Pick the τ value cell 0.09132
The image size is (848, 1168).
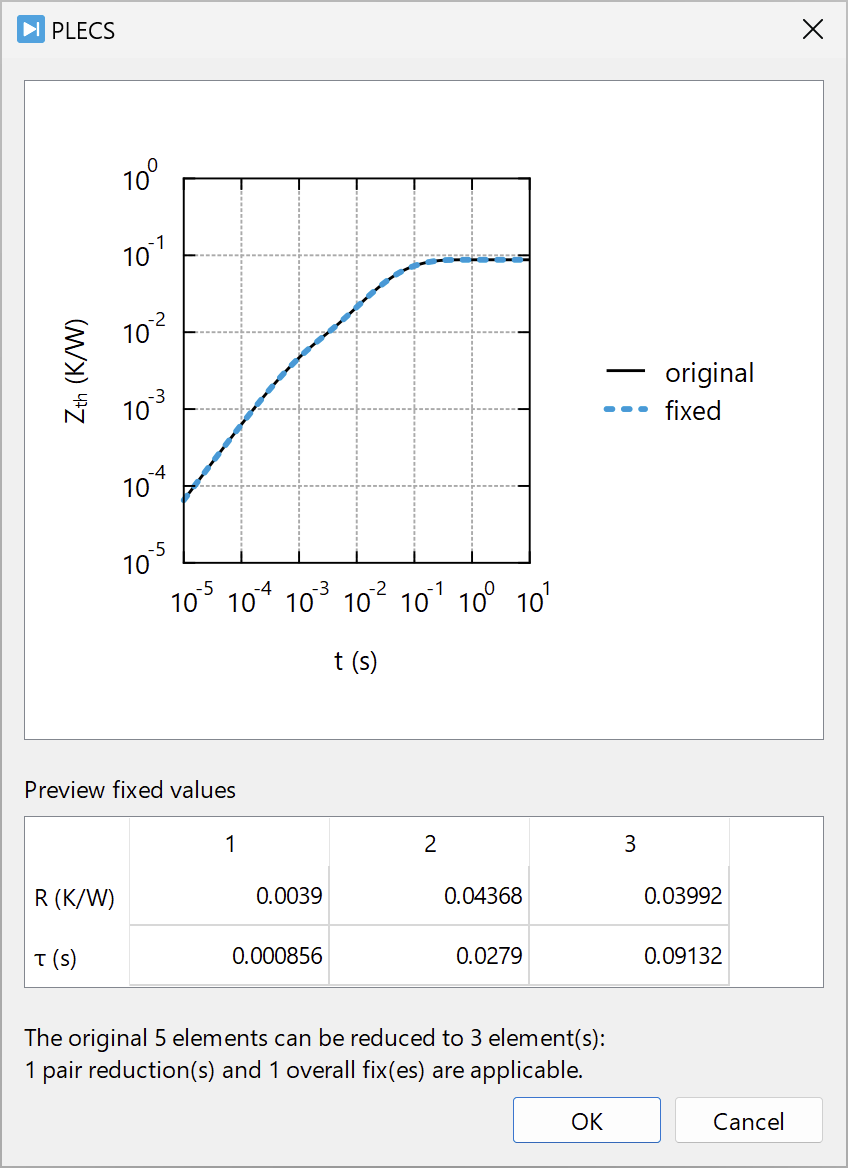[630, 956]
